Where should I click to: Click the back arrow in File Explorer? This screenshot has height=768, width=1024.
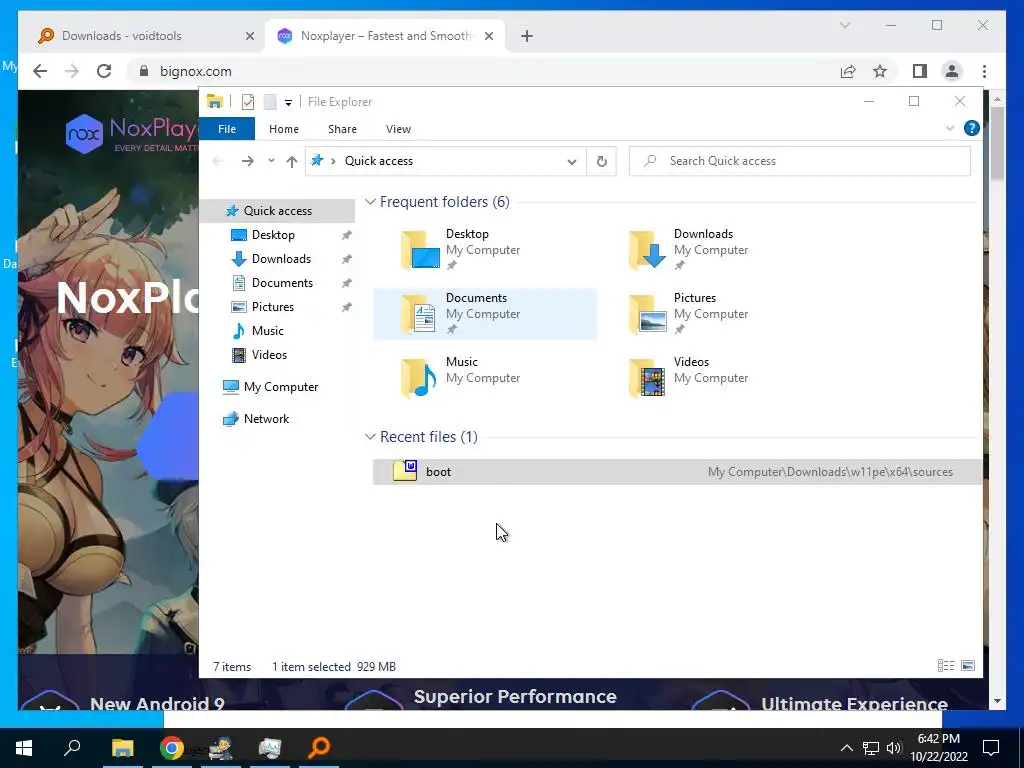(x=218, y=161)
